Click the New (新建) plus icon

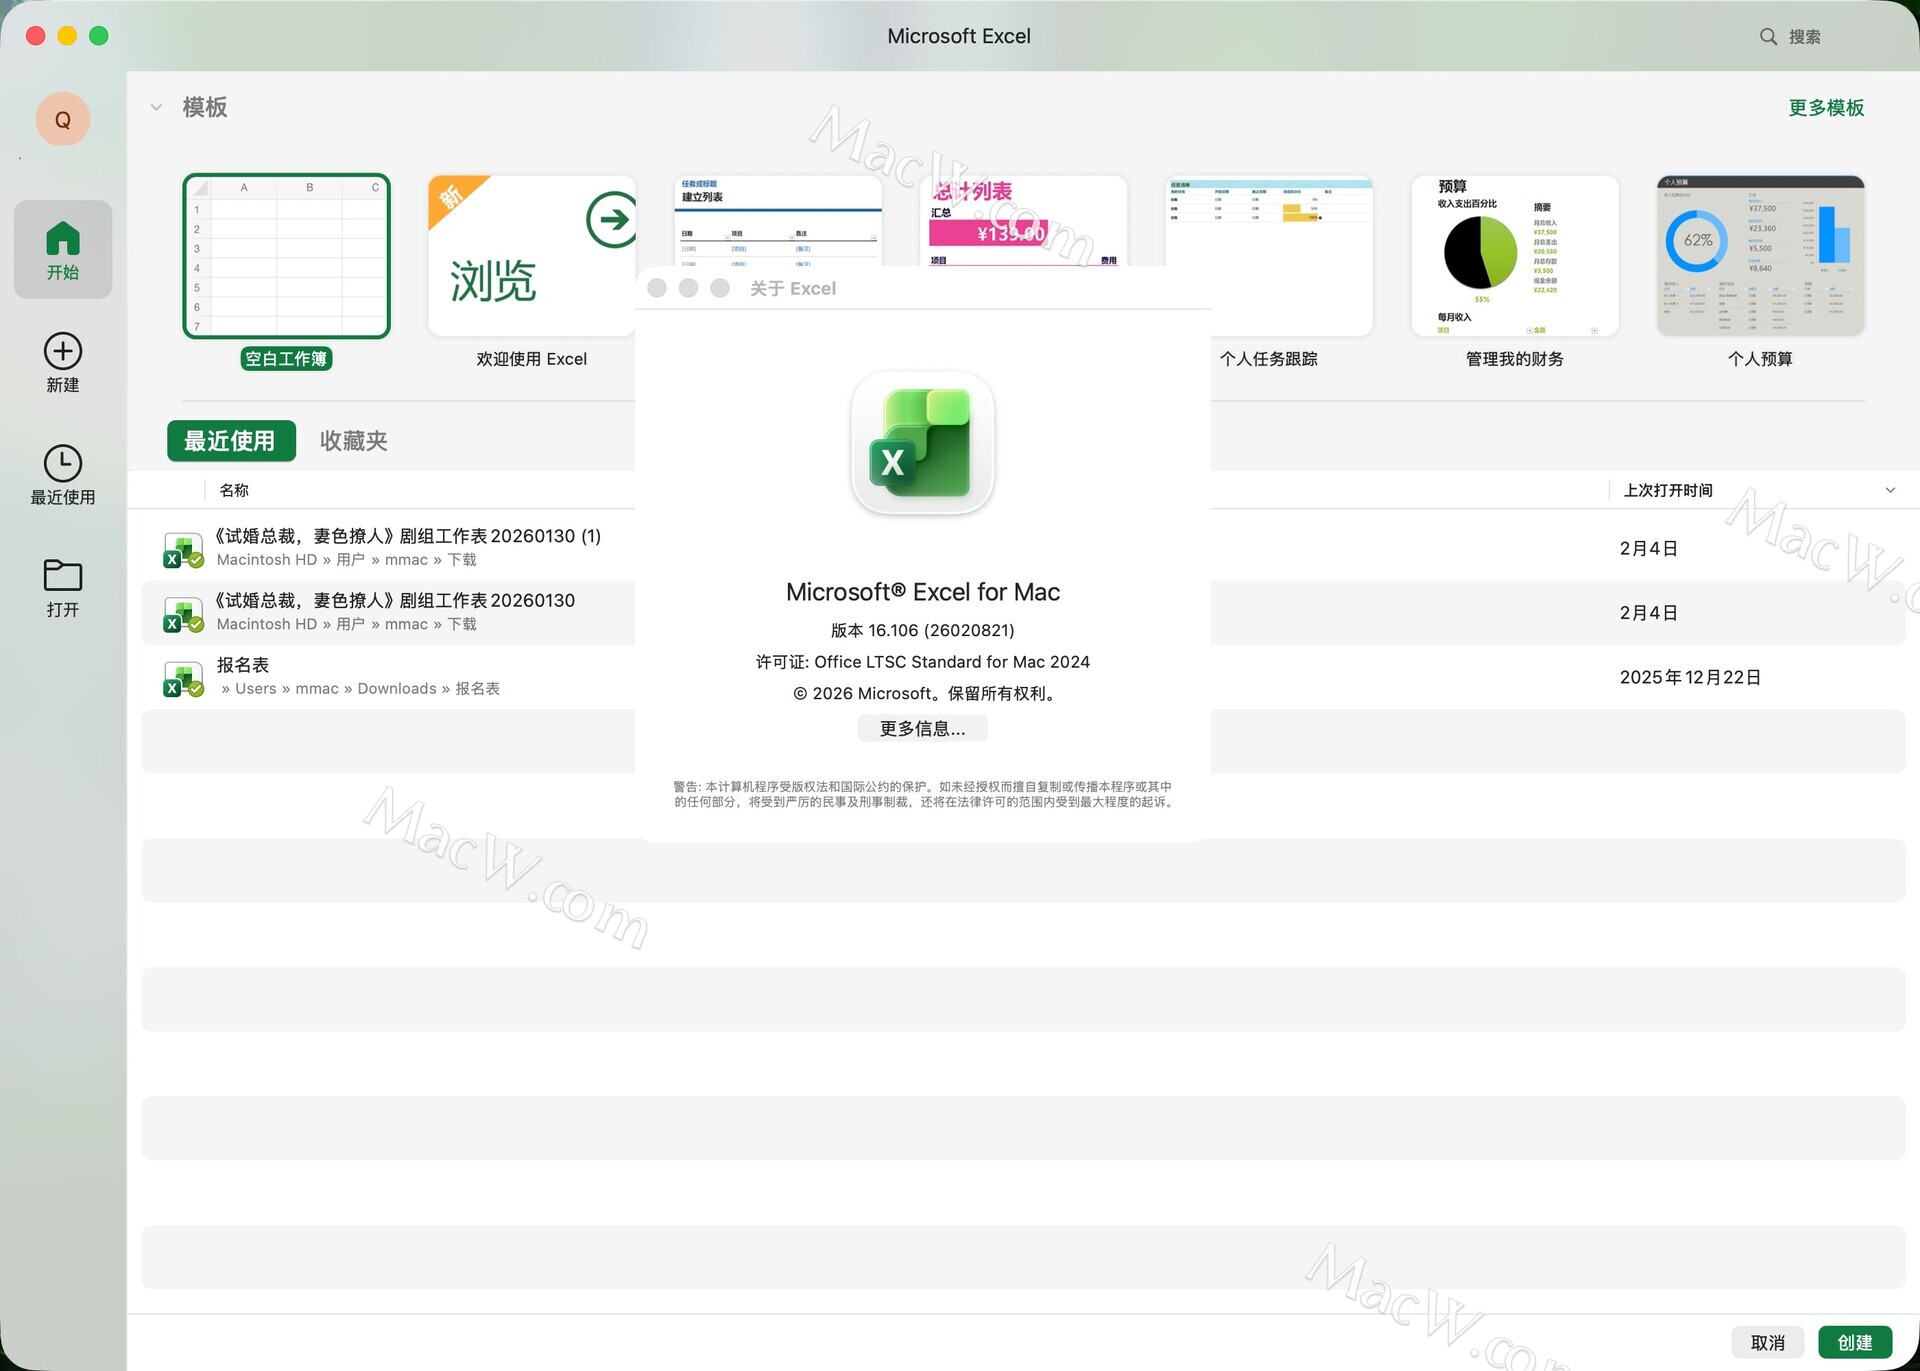(x=62, y=351)
